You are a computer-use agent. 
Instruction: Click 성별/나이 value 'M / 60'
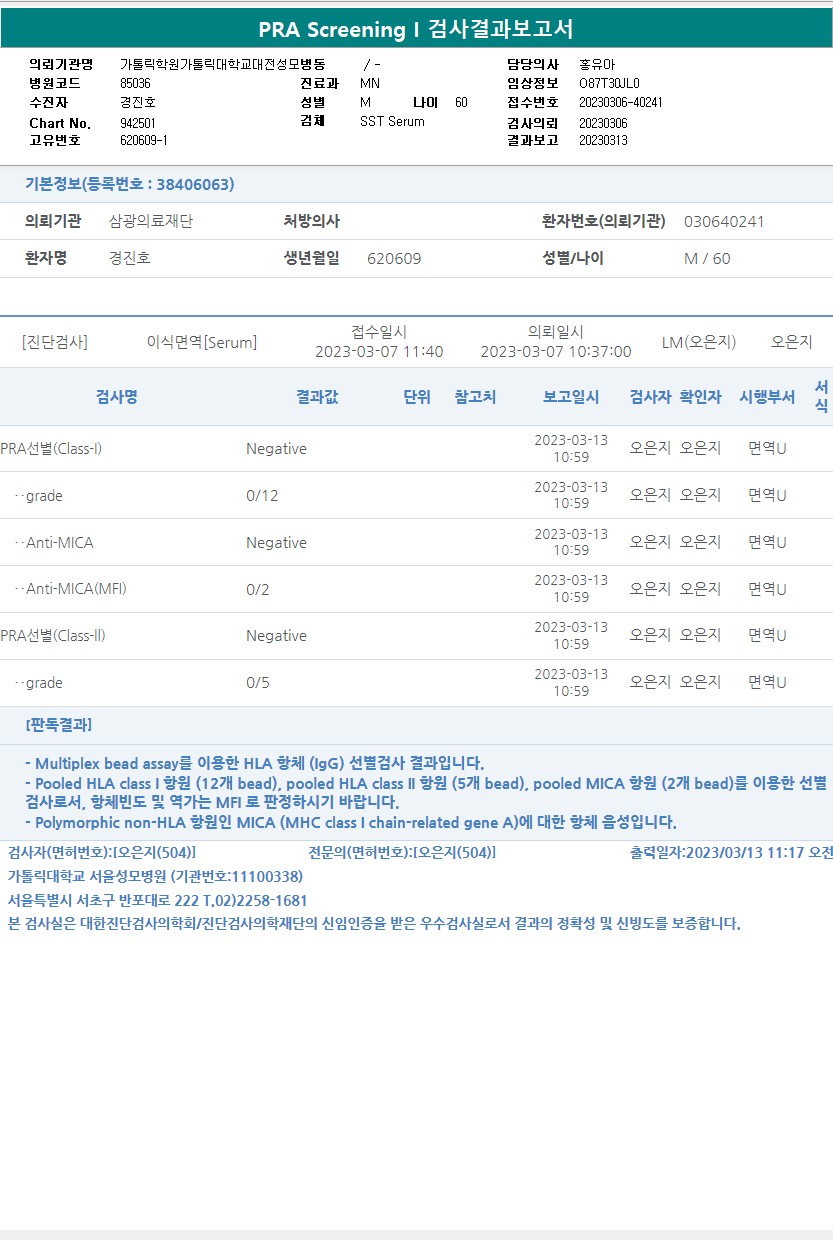[x=707, y=258]
